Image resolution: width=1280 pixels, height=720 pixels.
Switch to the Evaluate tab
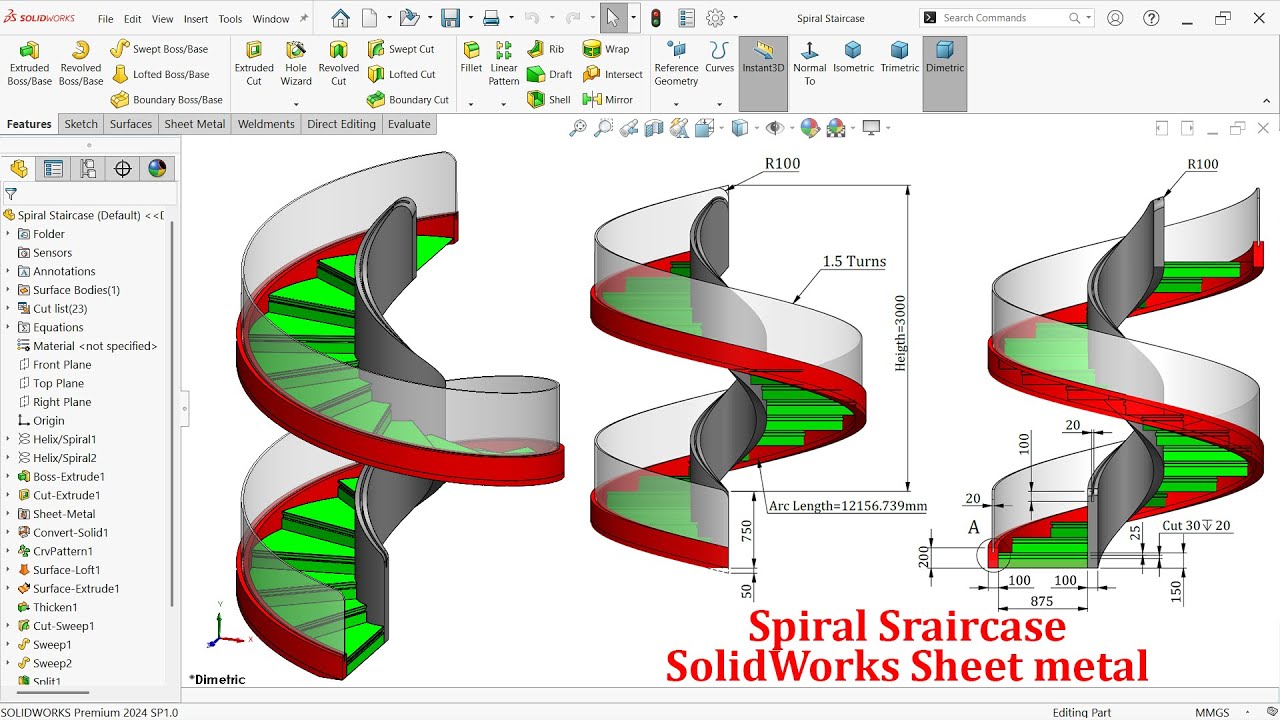tap(409, 124)
